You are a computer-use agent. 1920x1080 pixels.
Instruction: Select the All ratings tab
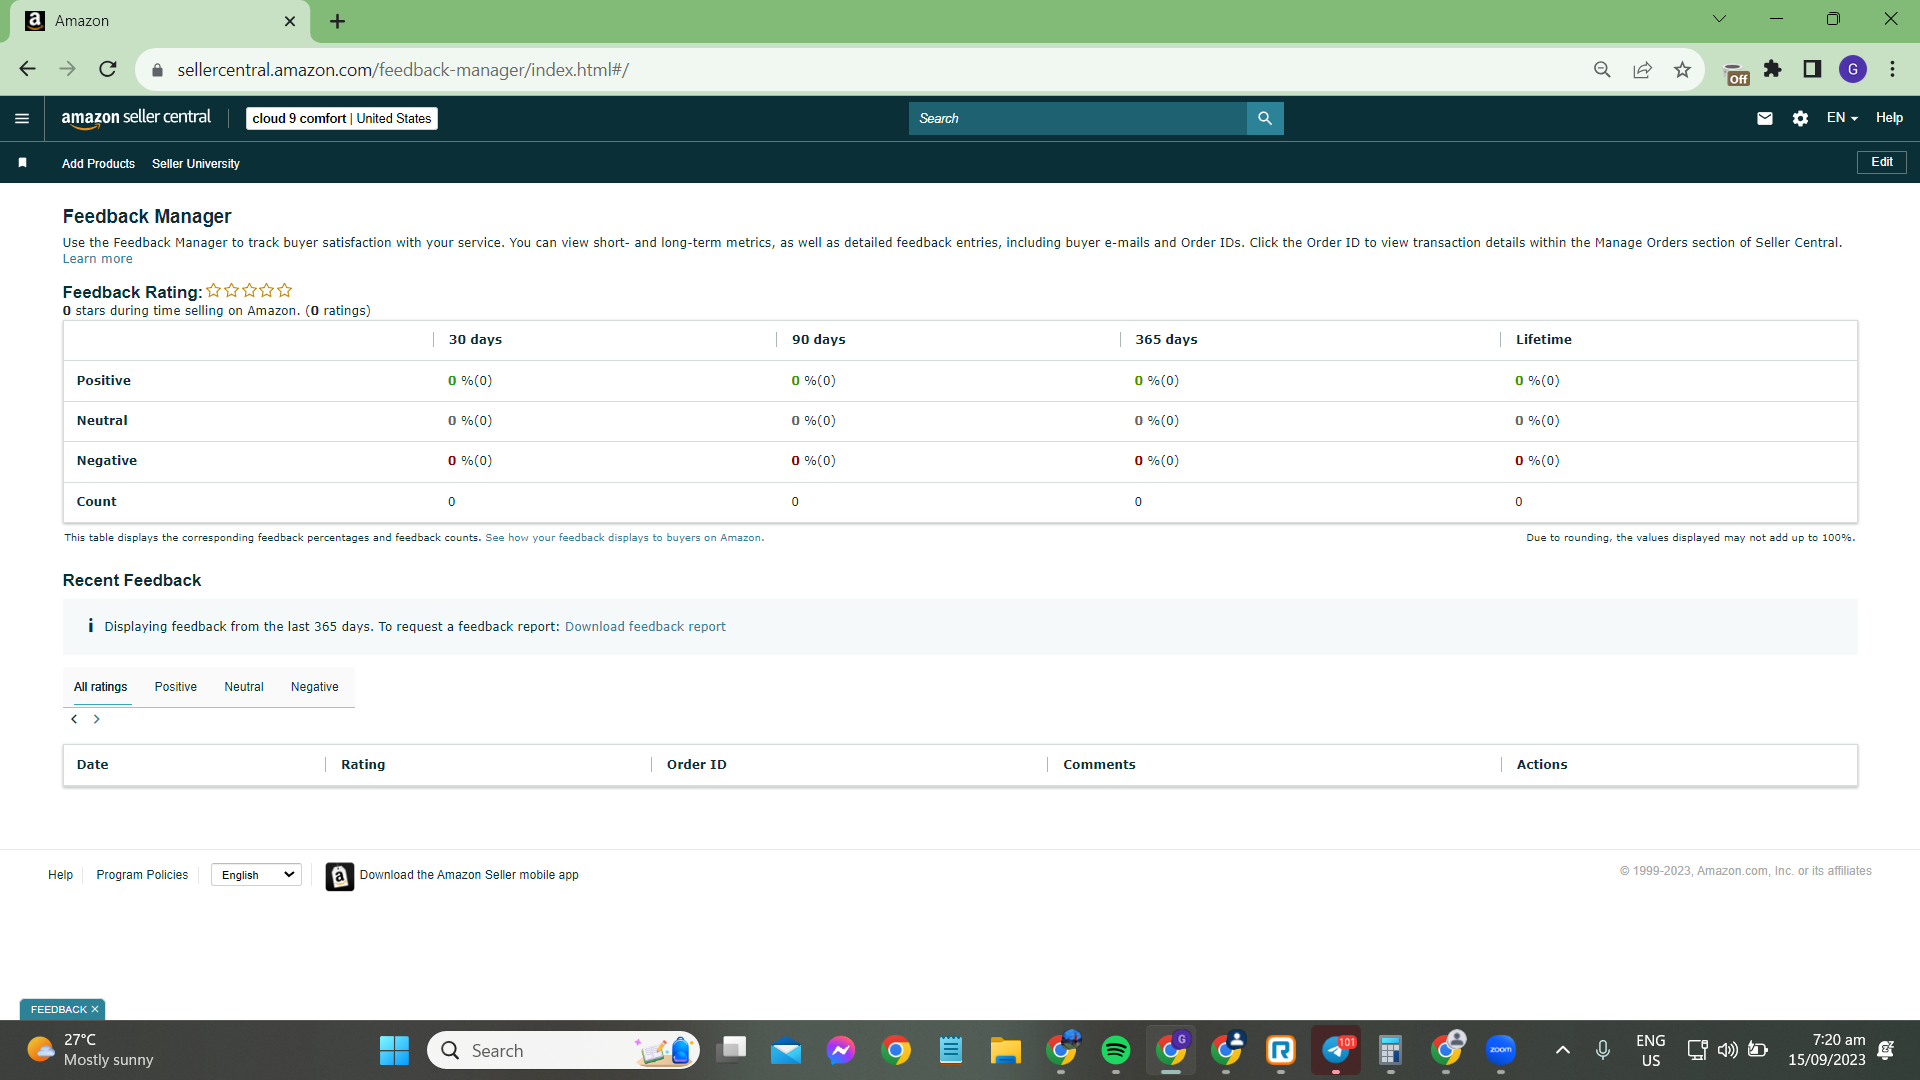tap(101, 687)
